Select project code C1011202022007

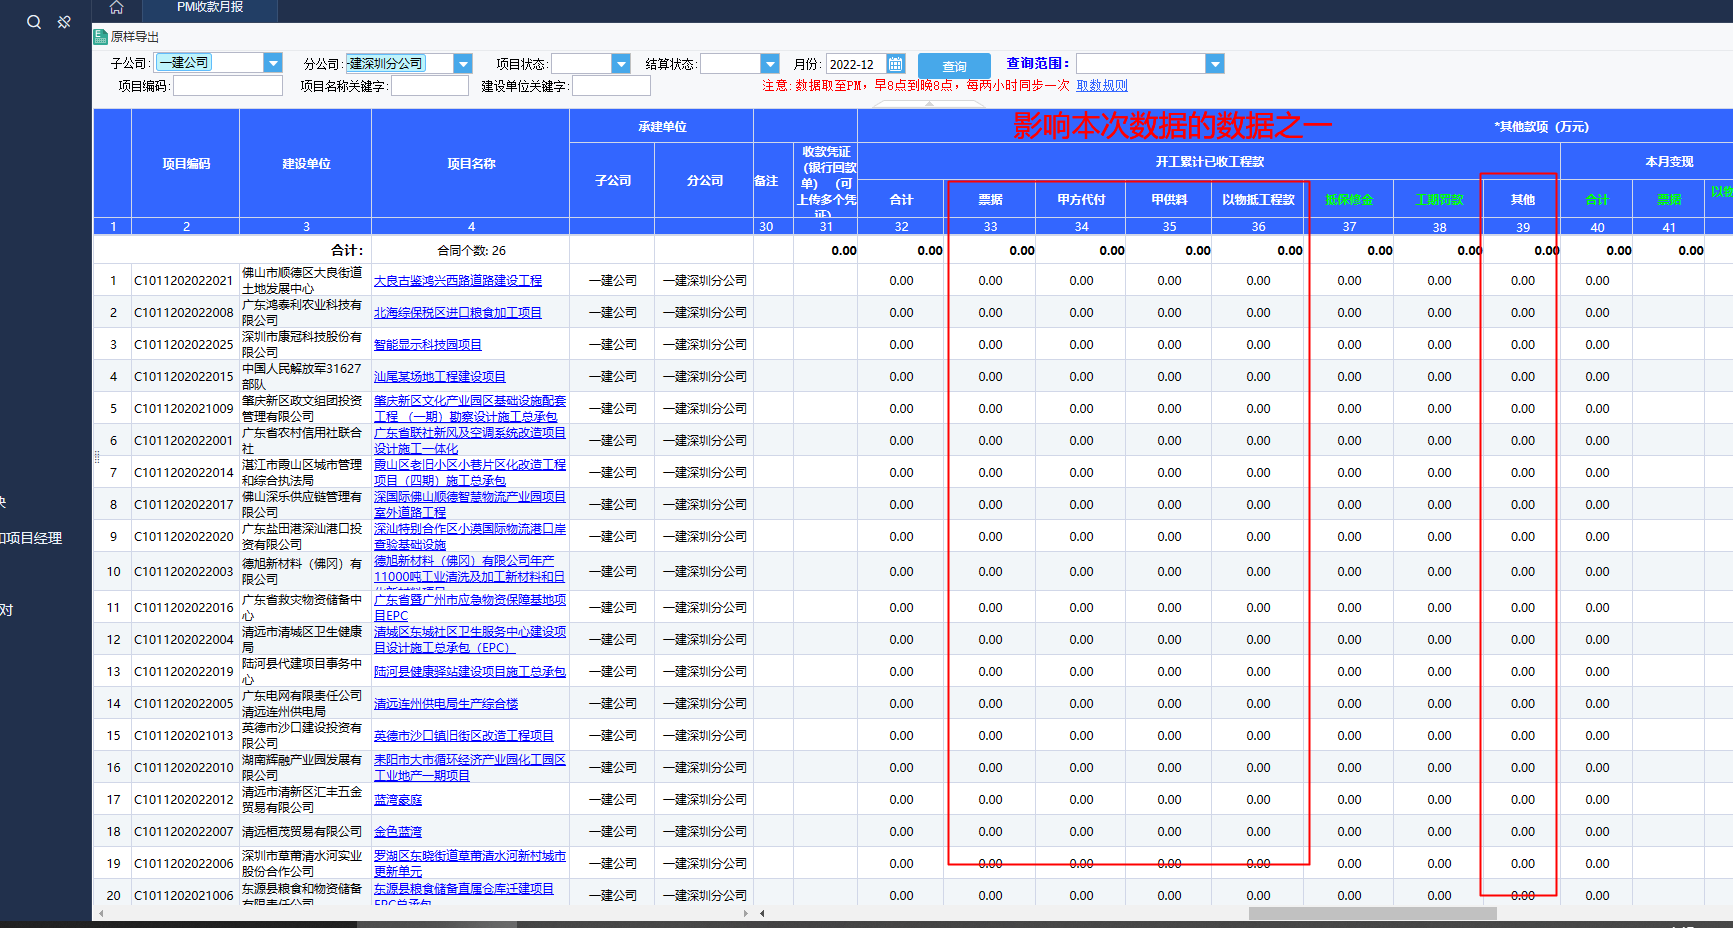click(184, 832)
